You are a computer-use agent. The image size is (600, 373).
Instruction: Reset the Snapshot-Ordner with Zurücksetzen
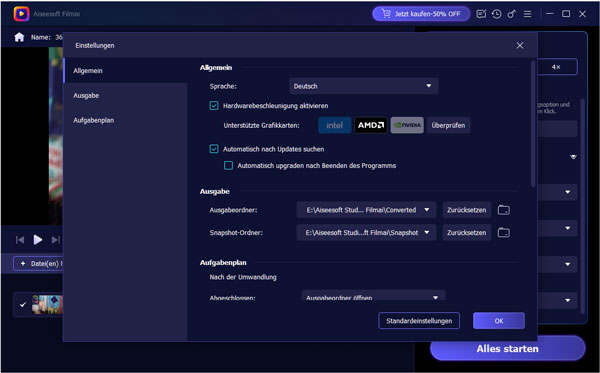pos(467,233)
